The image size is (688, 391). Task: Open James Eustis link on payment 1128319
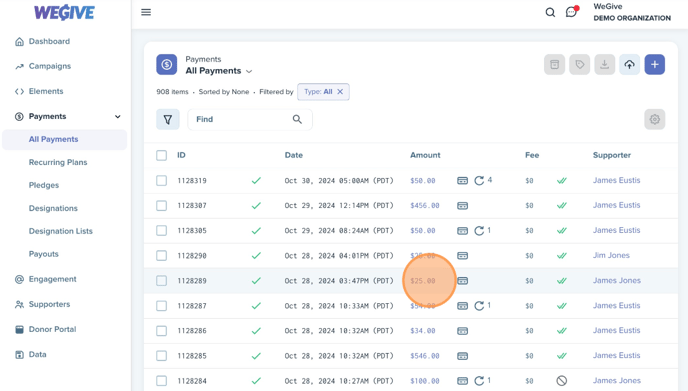(616, 180)
